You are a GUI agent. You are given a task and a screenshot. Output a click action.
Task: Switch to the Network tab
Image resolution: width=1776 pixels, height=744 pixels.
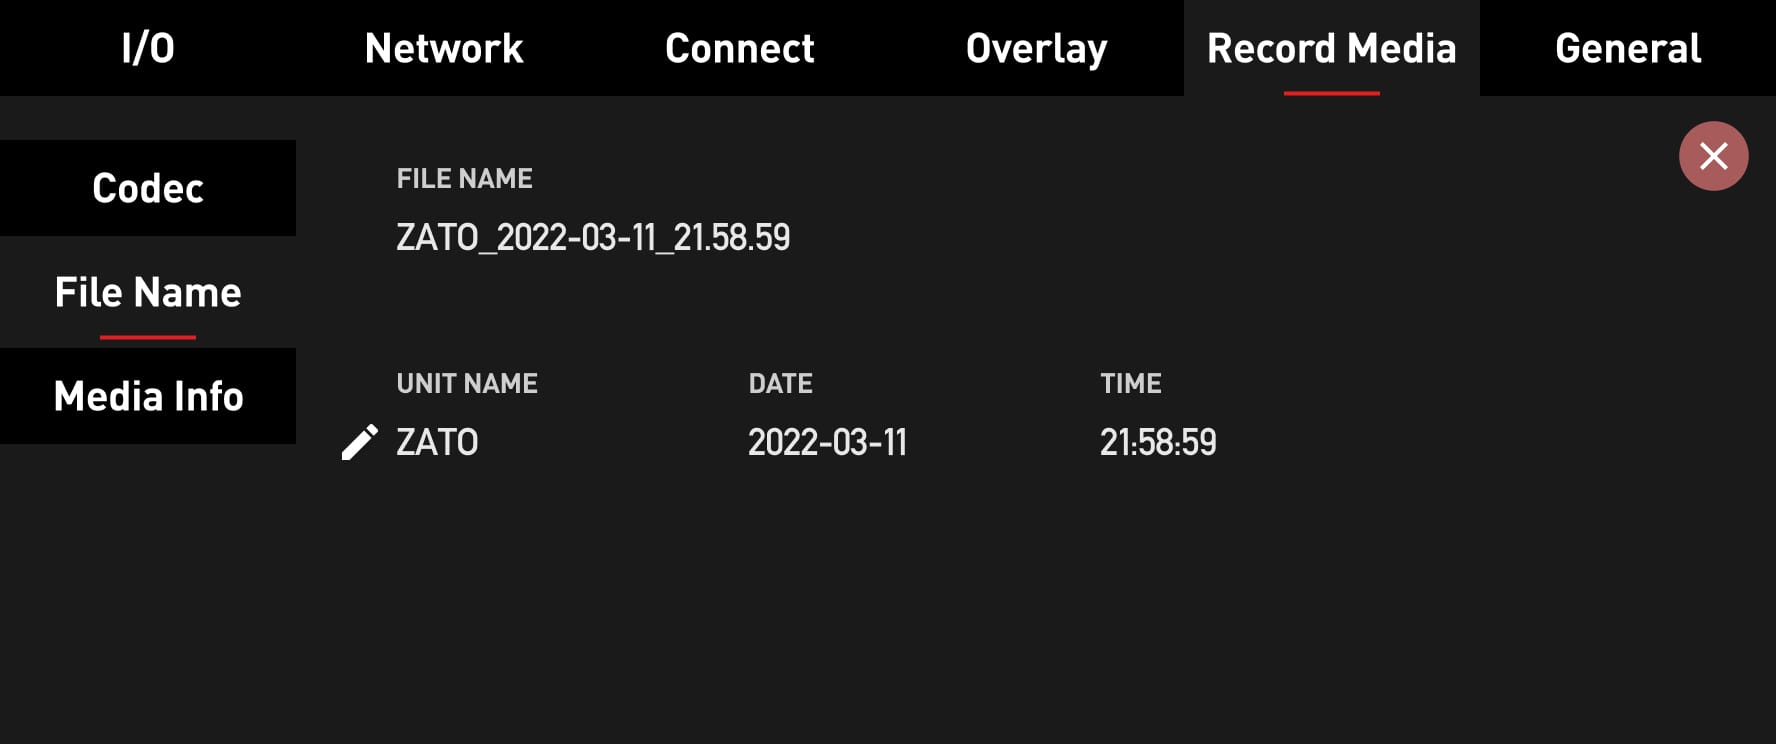click(443, 48)
